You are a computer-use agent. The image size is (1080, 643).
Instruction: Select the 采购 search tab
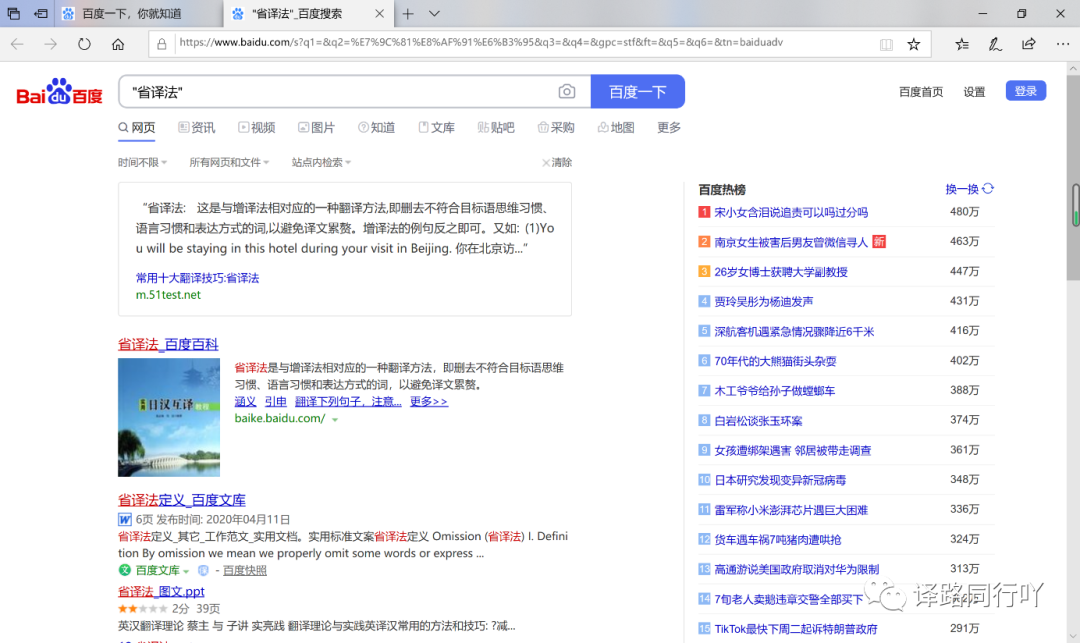[x=556, y=128]
